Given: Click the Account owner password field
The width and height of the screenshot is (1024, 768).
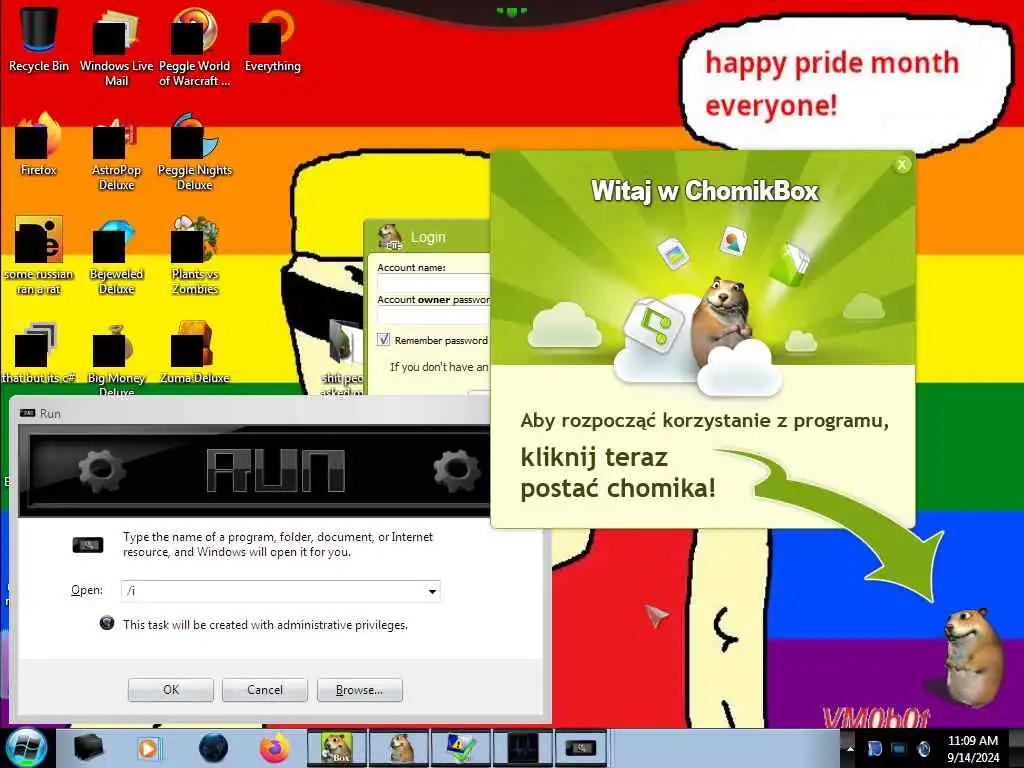Looking at the screenshot, I should [434, 315].
